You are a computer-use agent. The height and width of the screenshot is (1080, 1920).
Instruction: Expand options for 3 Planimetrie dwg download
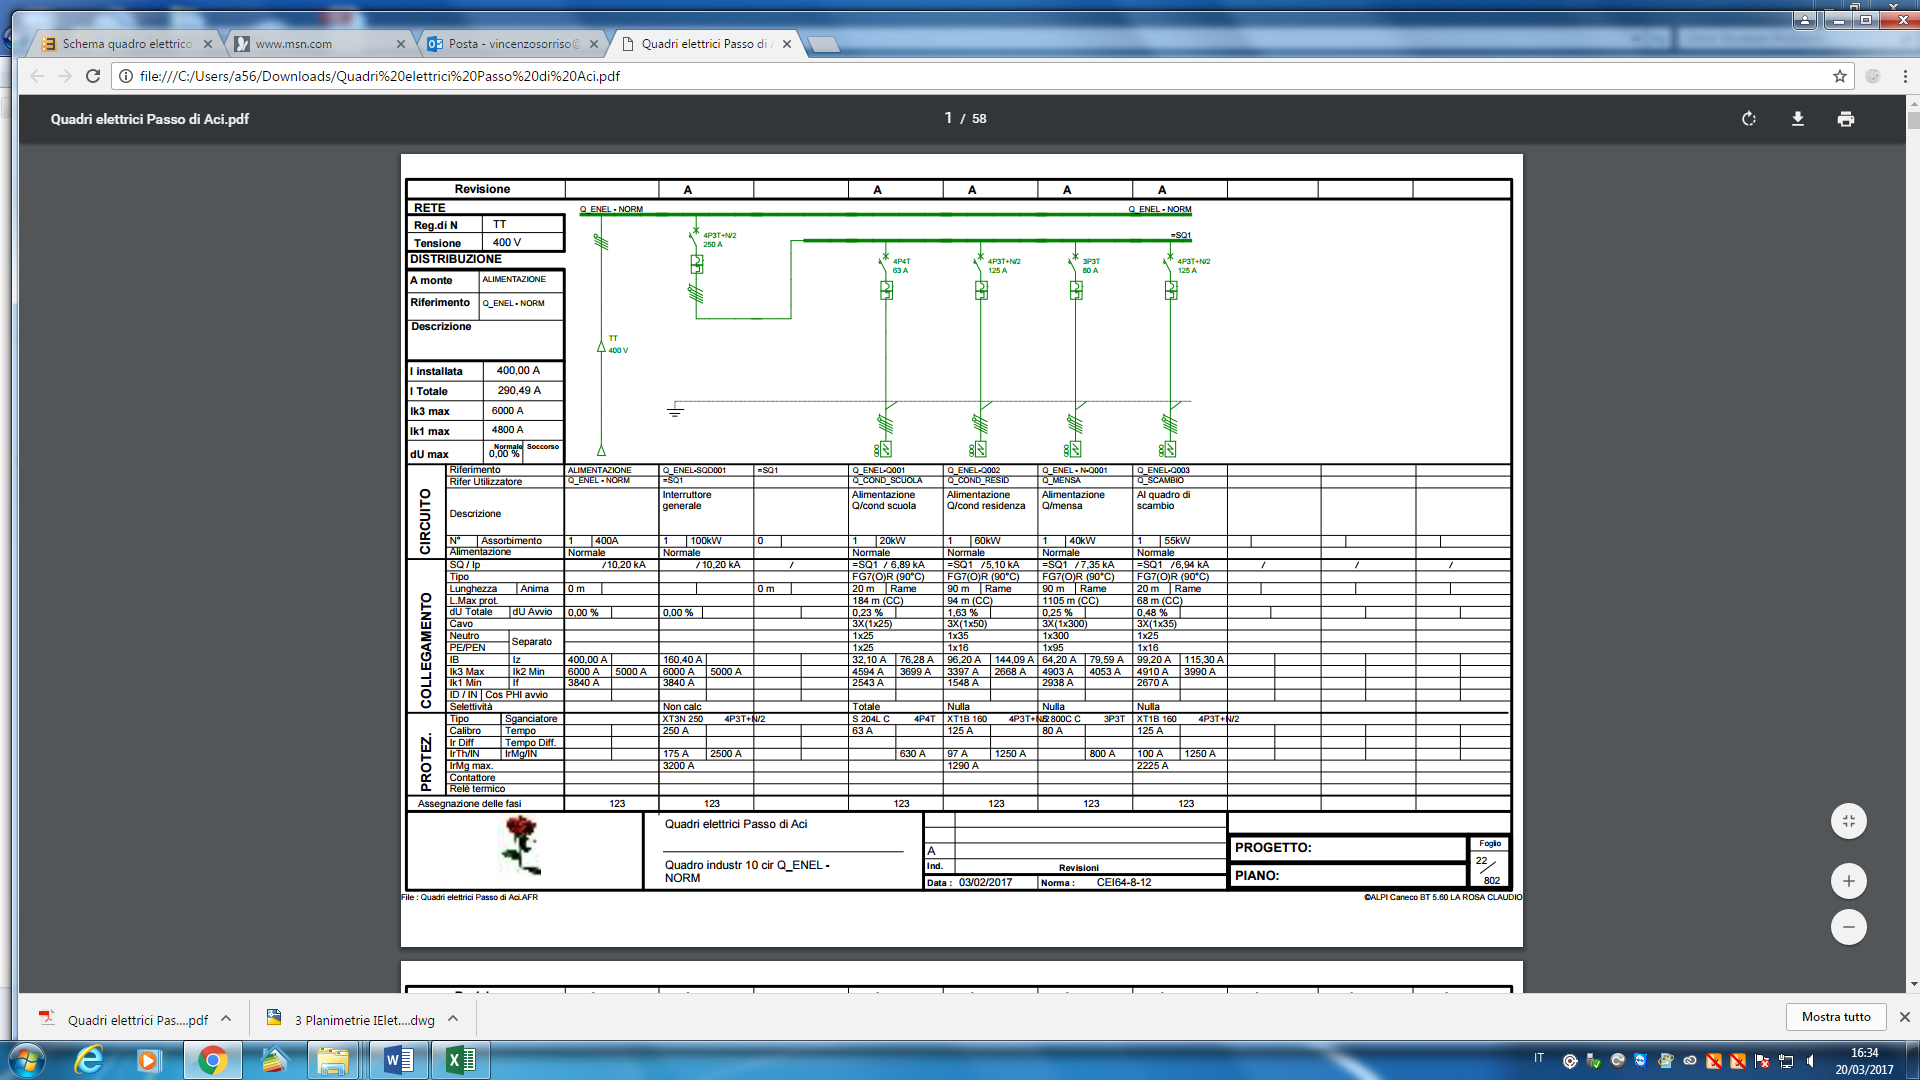(453, 1019)
